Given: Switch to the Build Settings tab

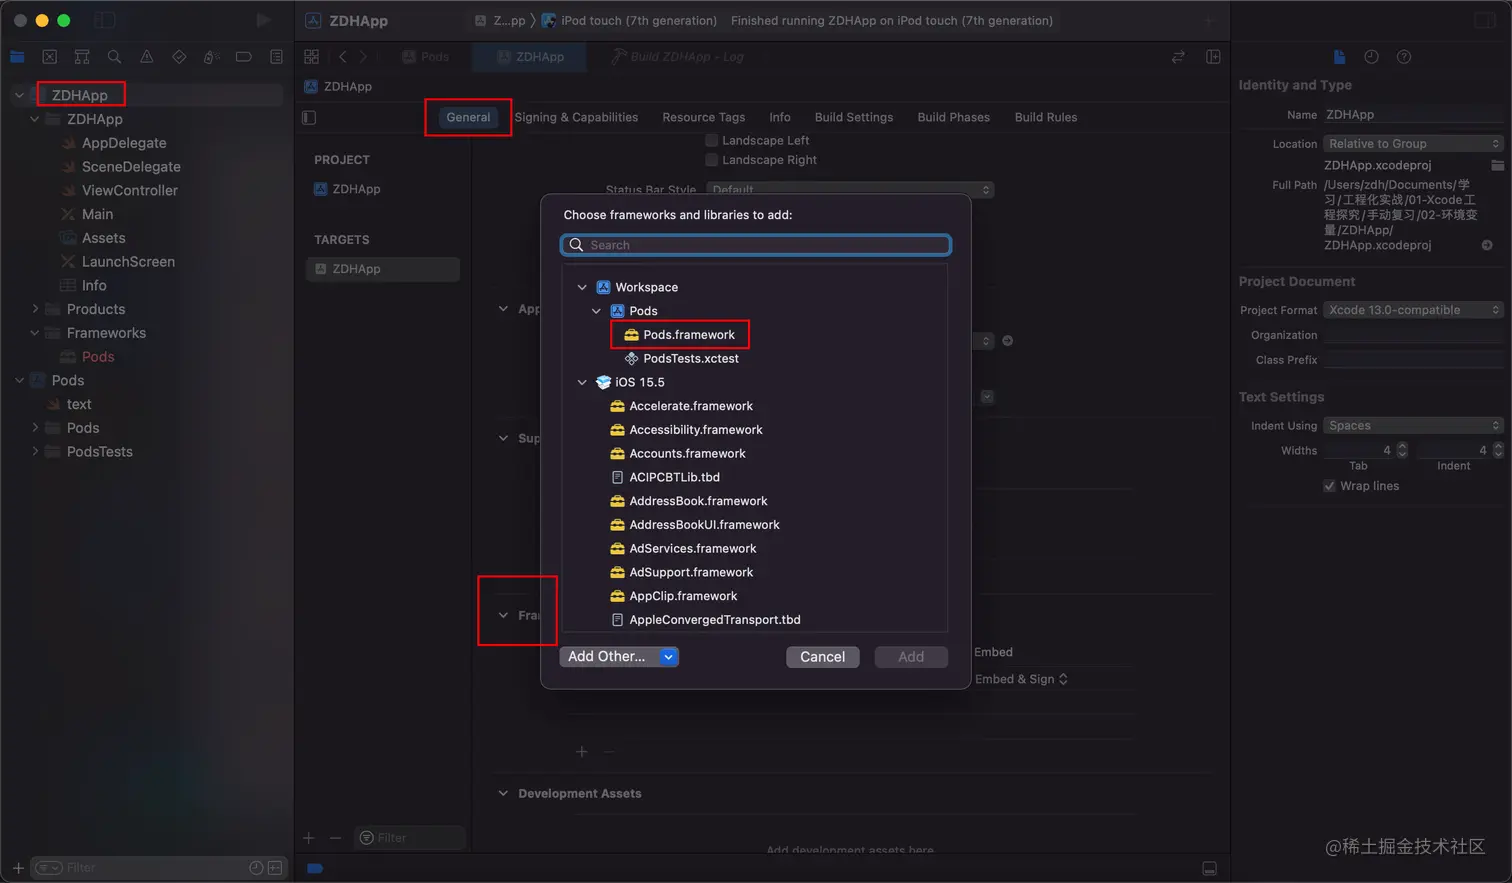Looking at the screenshot, I should [x=854, y=117].
